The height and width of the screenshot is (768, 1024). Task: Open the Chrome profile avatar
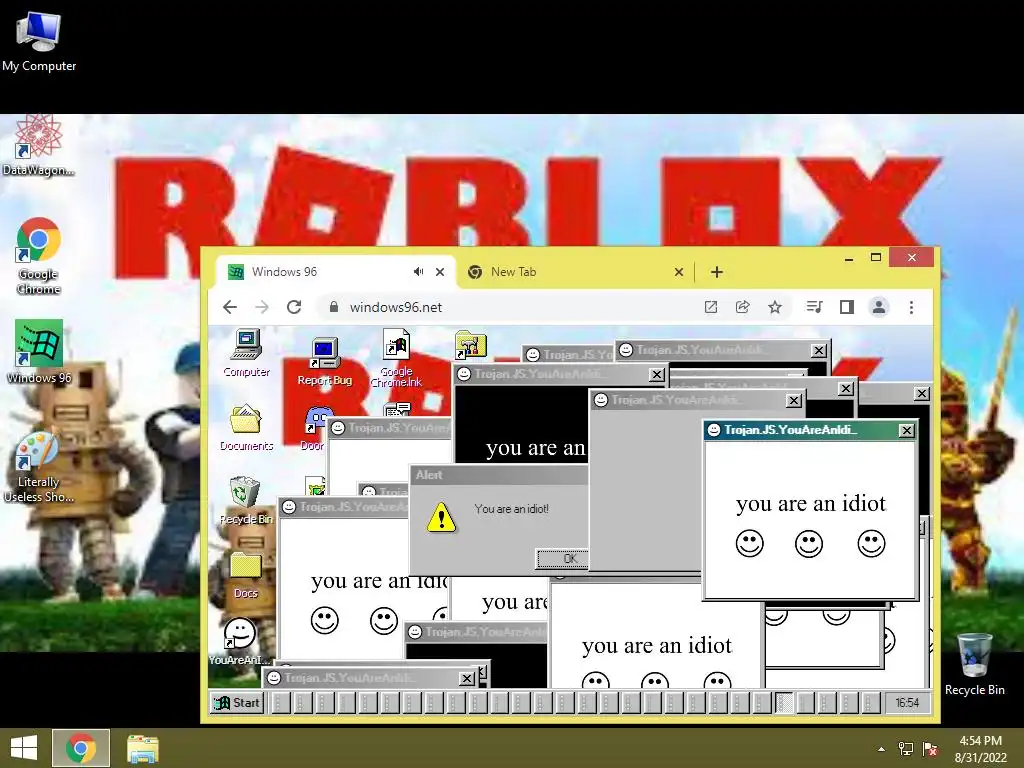[878, 307]
